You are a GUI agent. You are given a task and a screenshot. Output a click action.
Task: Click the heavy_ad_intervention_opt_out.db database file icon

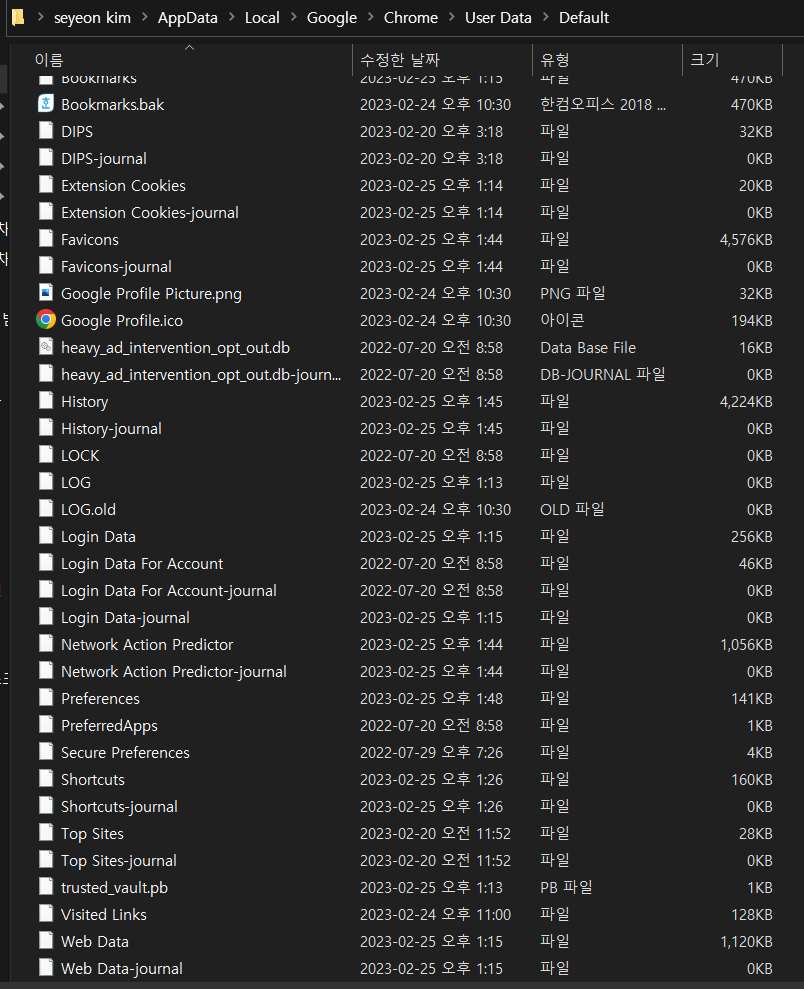[46, 347]
